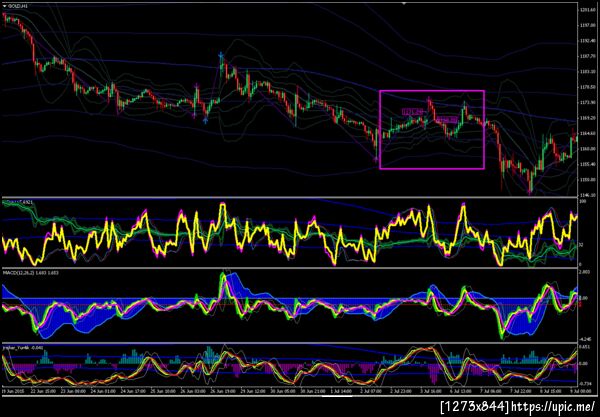Open the chart menu triangle beside GOLD,H1
Screen dimensions: 600x417
pyautogui.click(x=4, y=7)
